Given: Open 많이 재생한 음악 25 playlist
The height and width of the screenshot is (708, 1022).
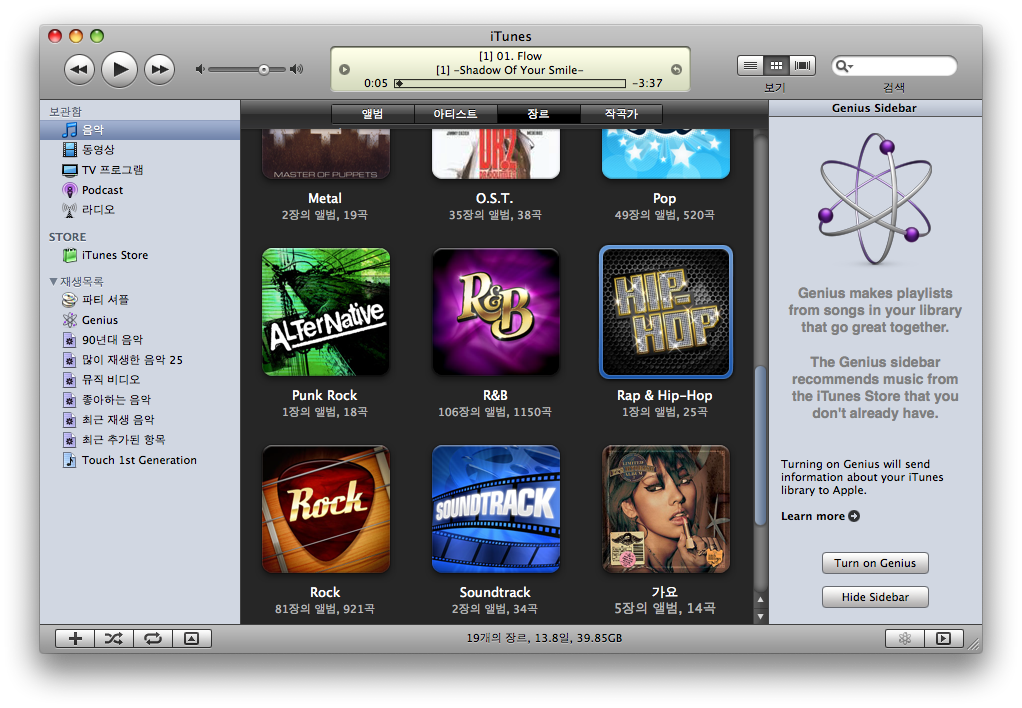Looking at the screenshot, I should (139, 360).
